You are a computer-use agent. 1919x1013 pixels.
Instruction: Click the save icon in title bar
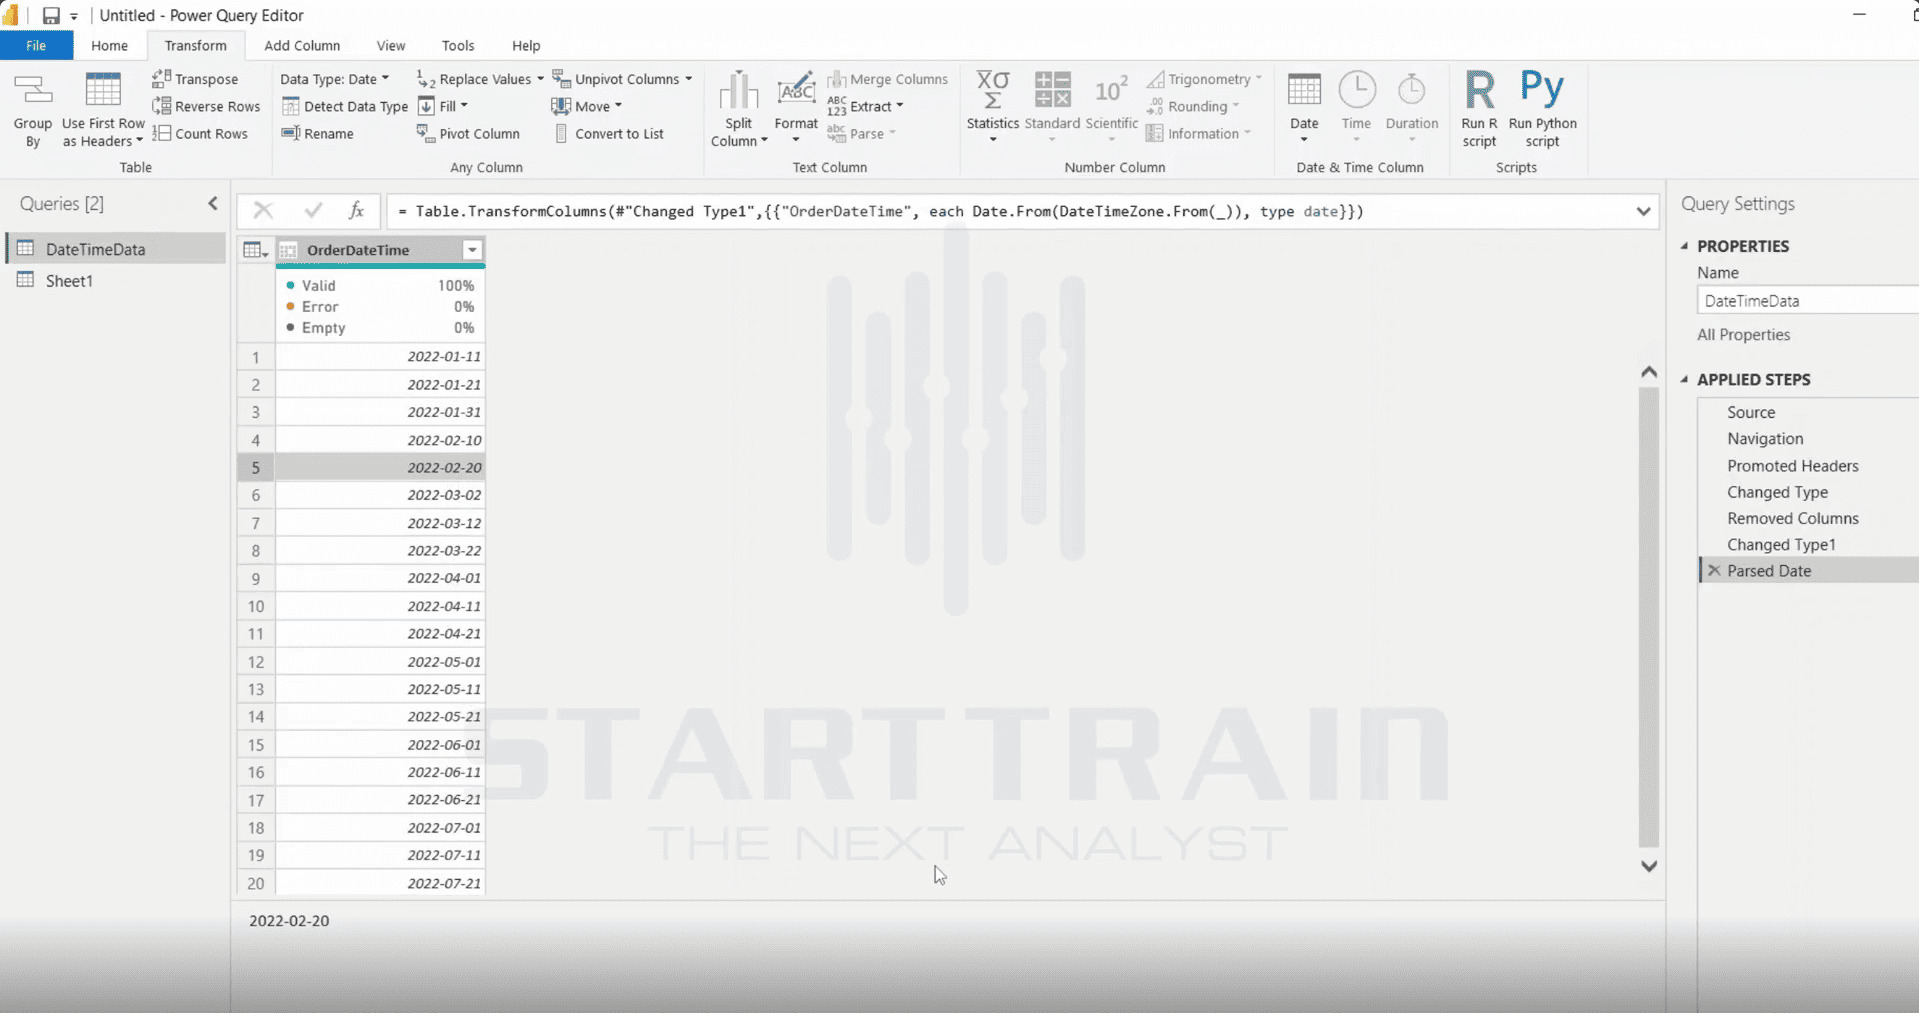51,15
